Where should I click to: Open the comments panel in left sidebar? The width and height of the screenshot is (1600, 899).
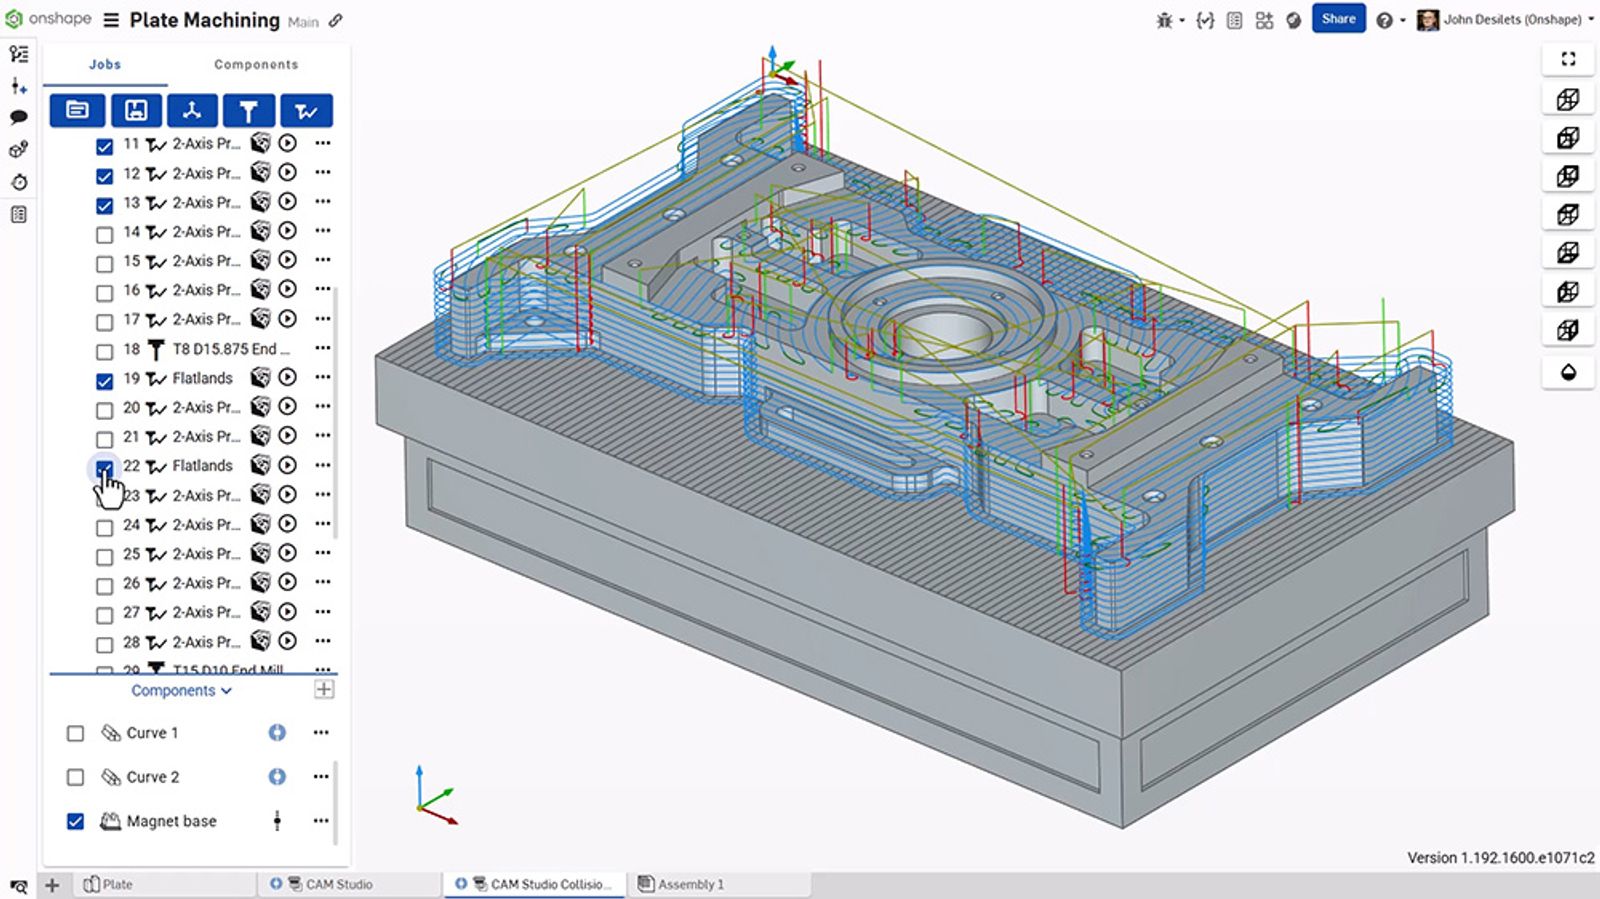pos(18,117)
